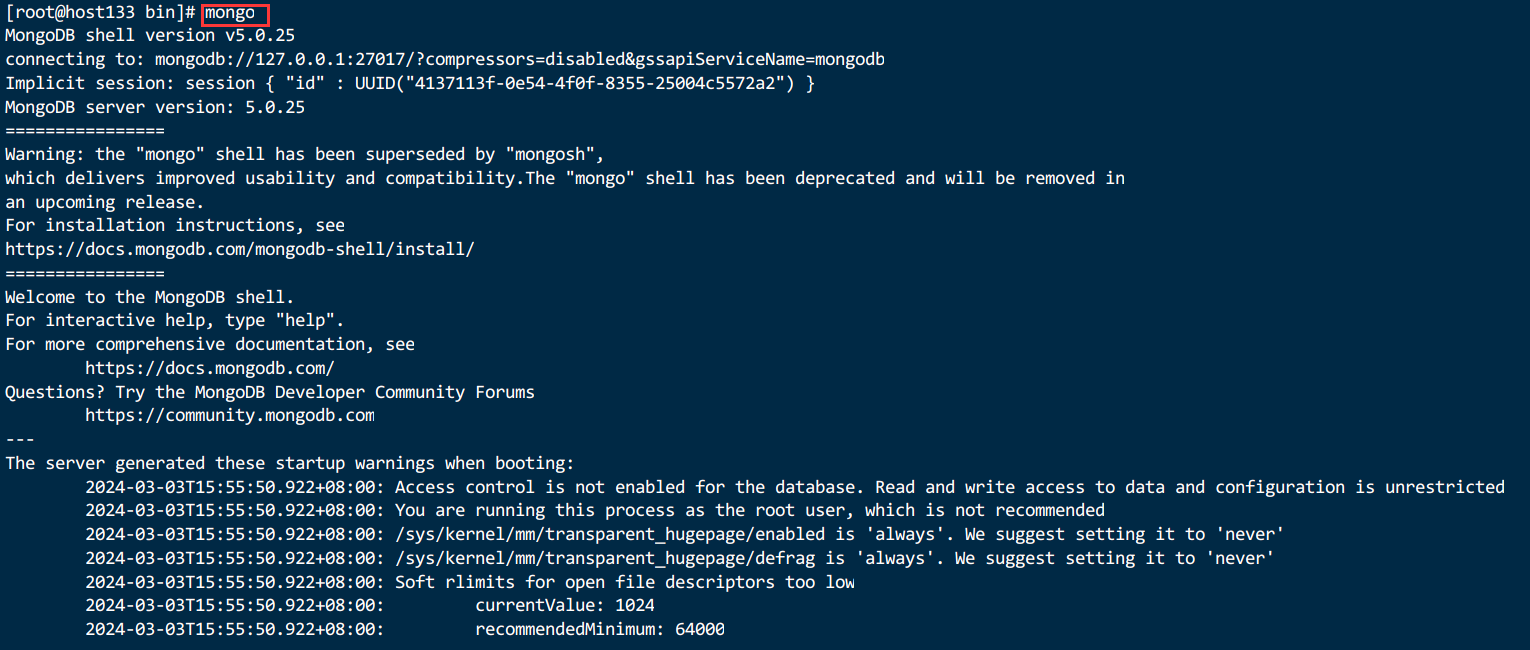
Task: Click the recommendedMinimum: 64000 text
Action: pos(600,630)
